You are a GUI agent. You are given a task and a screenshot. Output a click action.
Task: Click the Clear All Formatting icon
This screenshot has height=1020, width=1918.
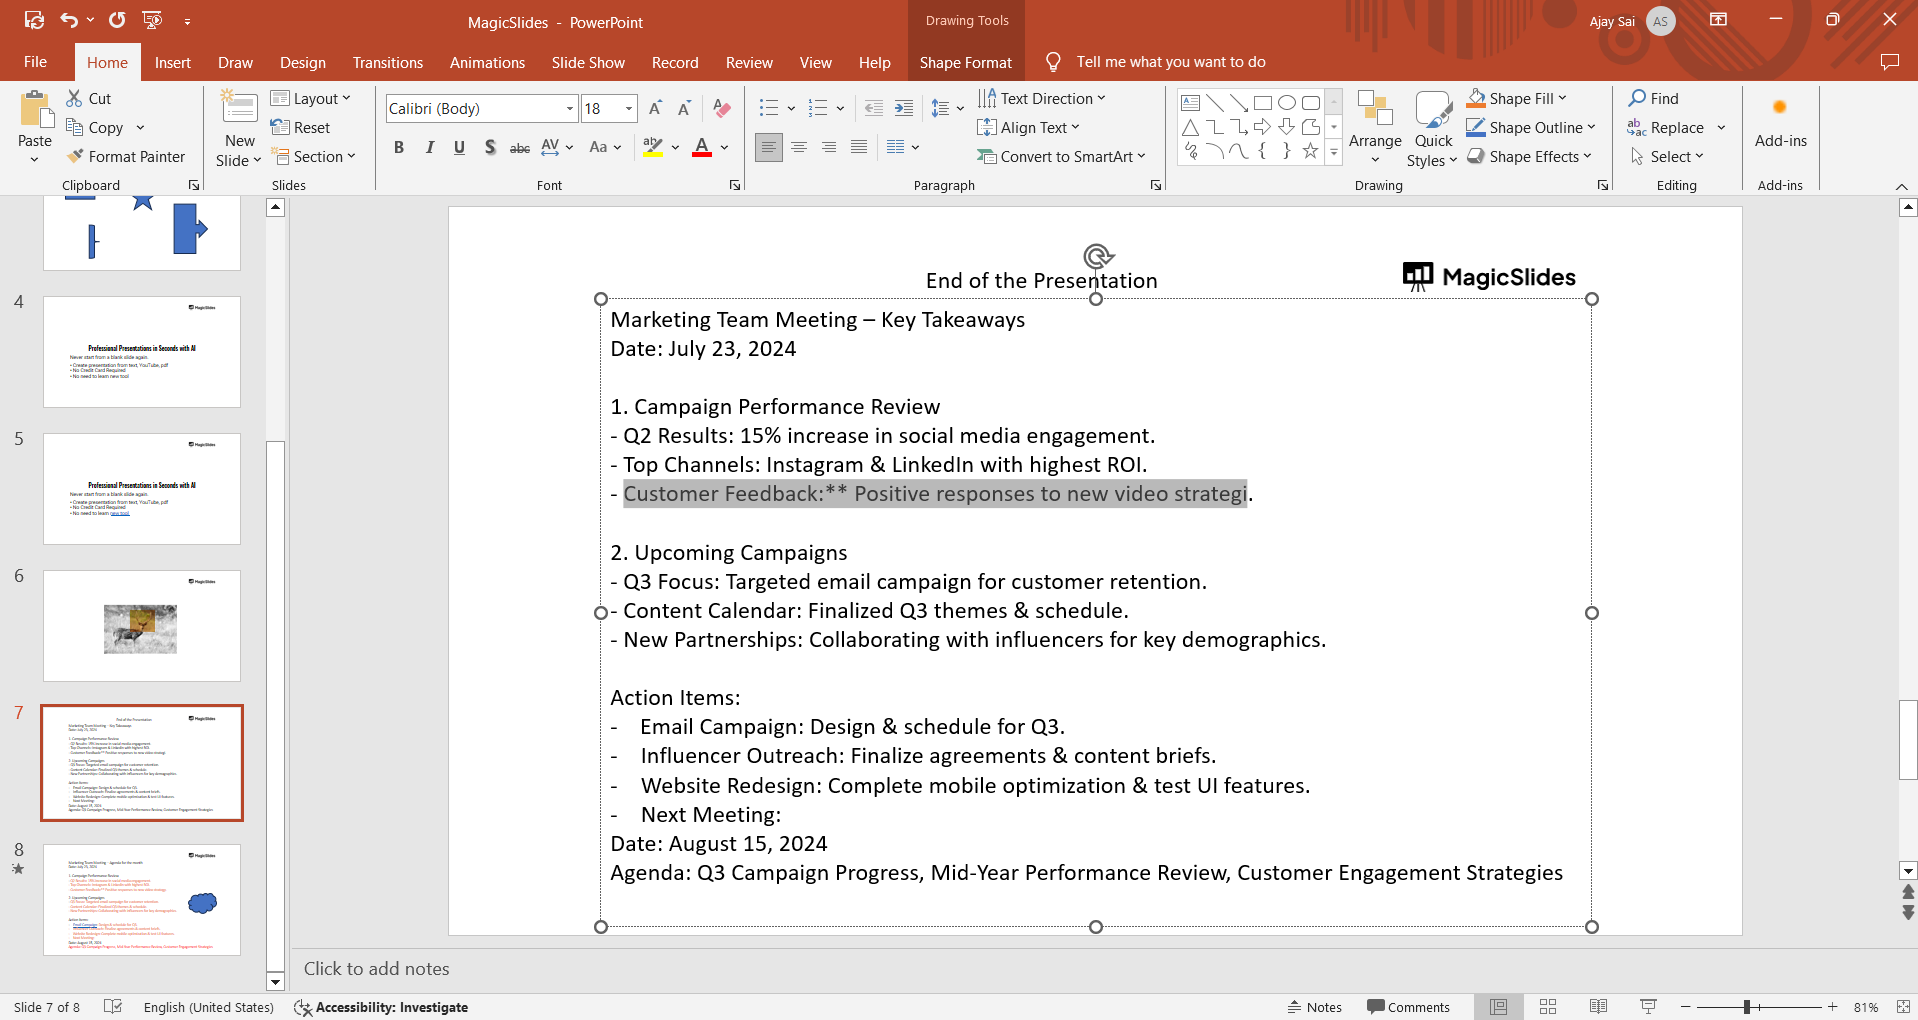[722, 109]
